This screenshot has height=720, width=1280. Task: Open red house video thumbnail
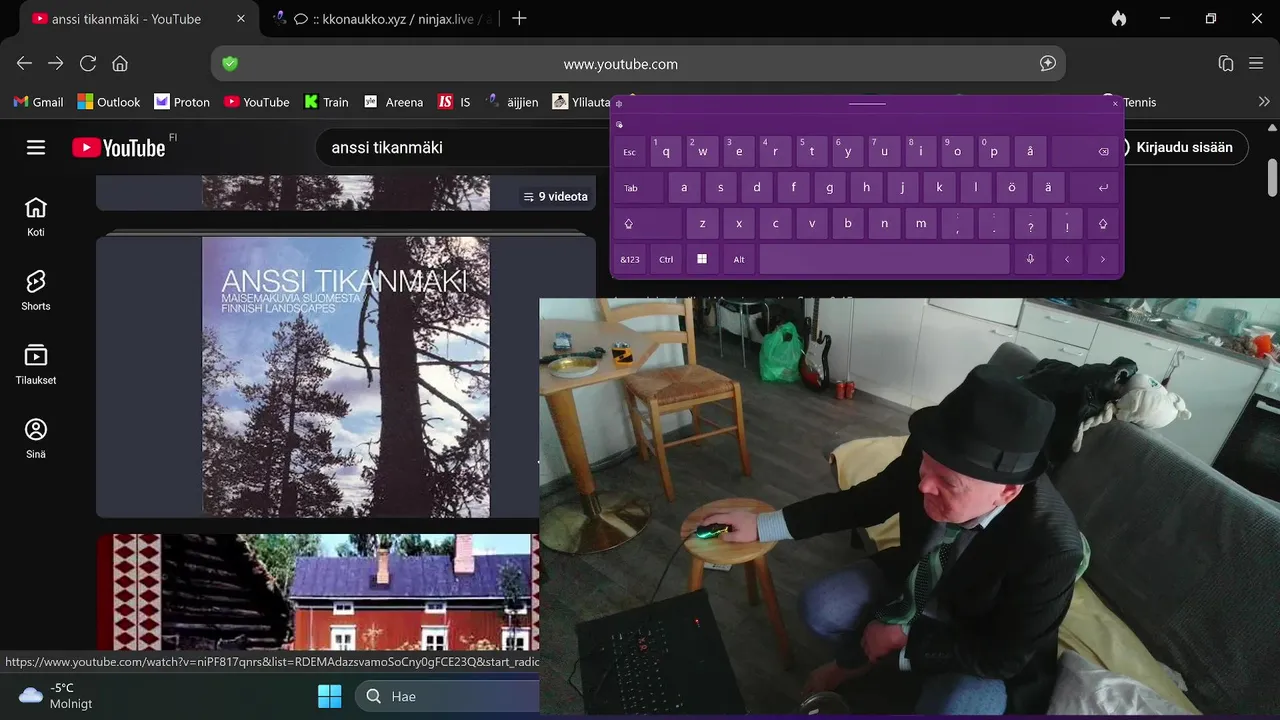(318, 592)
